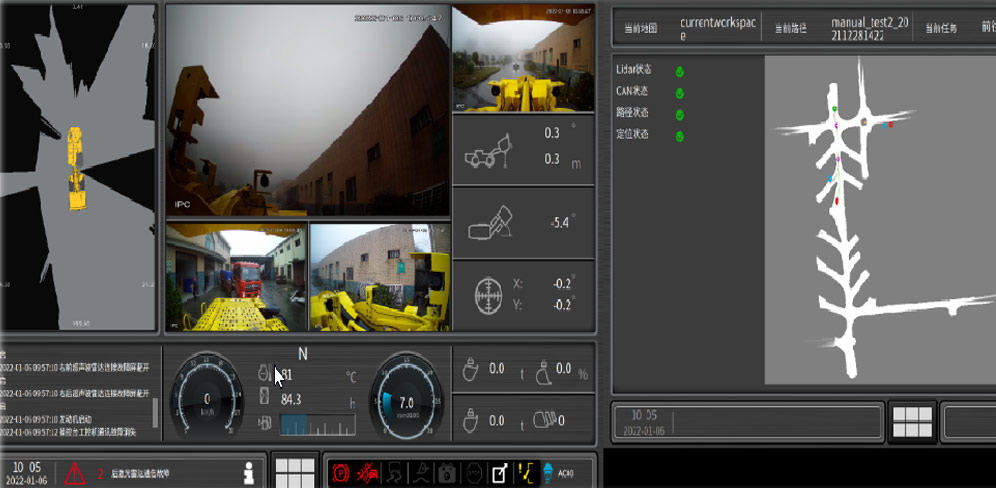Click the loader boom height icon
The image size is (996, 488).
488,153
